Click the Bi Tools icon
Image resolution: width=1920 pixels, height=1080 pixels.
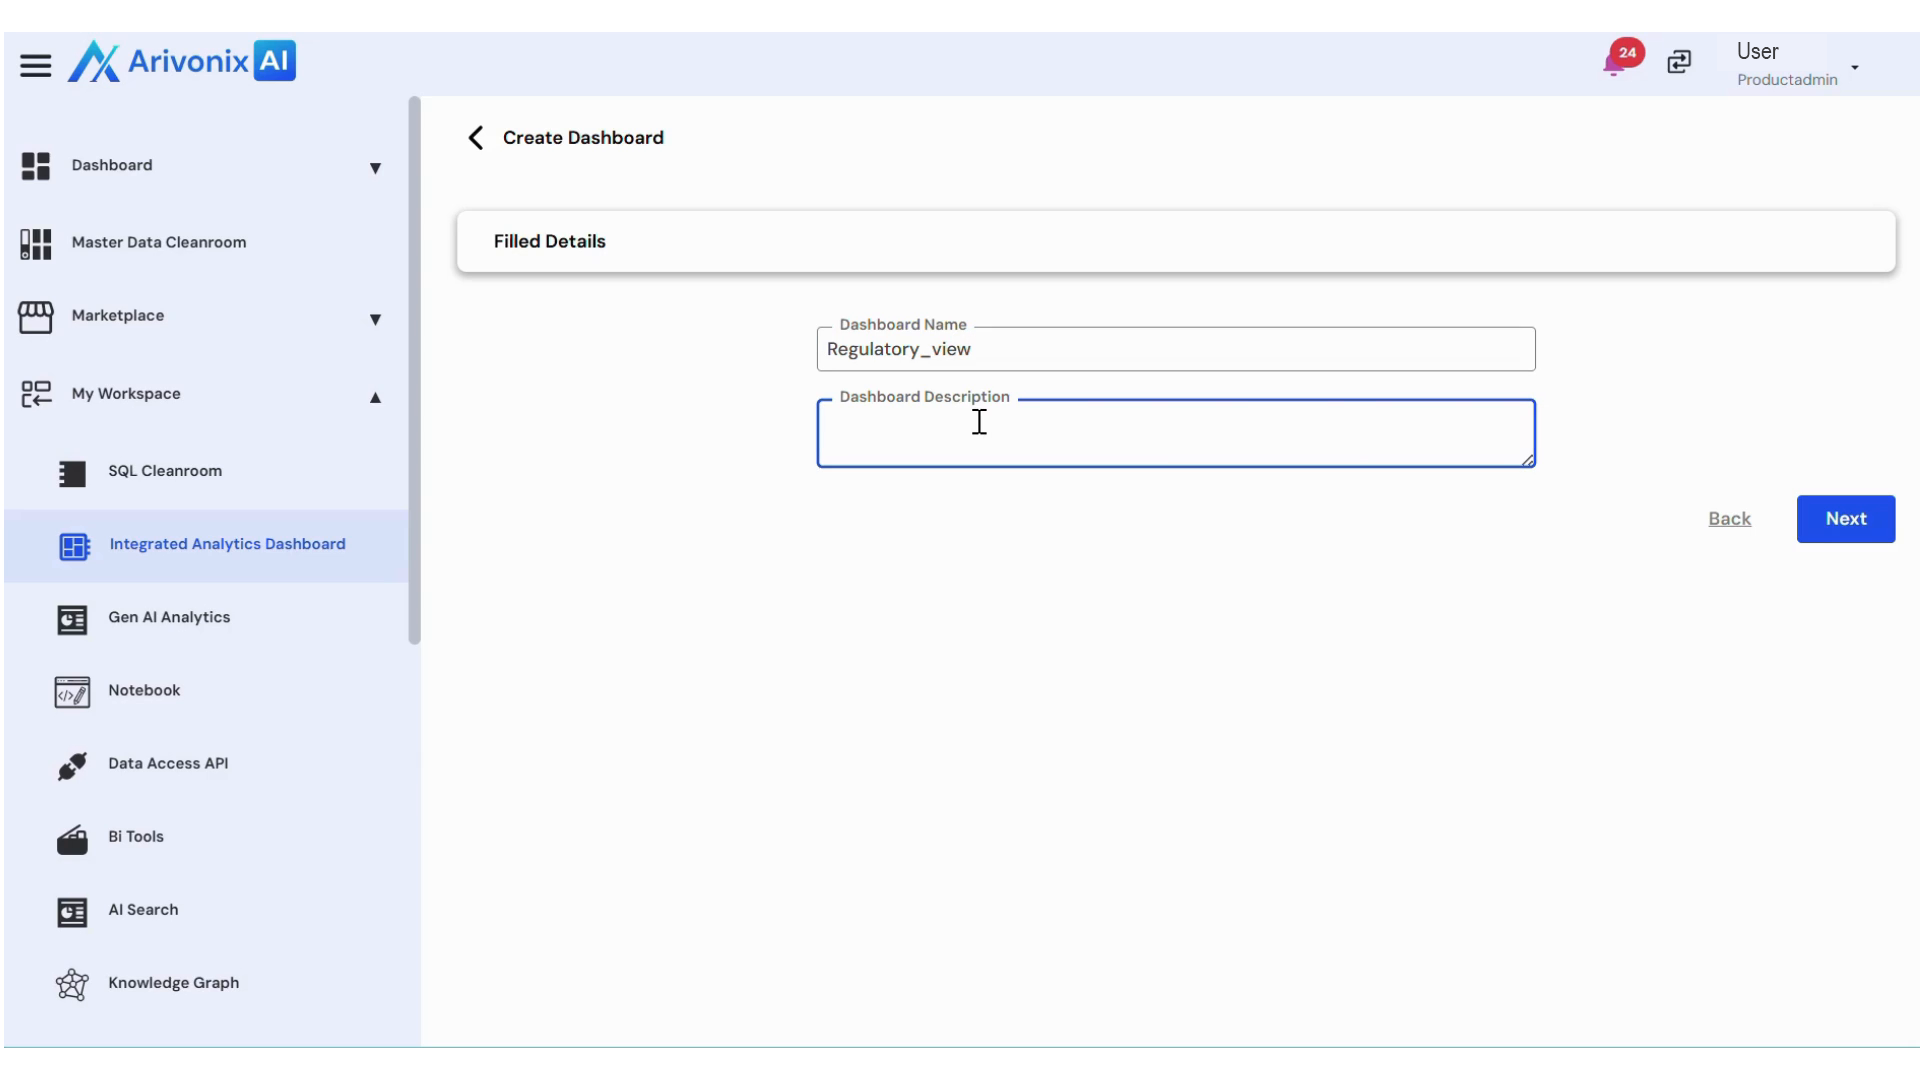(72, 839)
